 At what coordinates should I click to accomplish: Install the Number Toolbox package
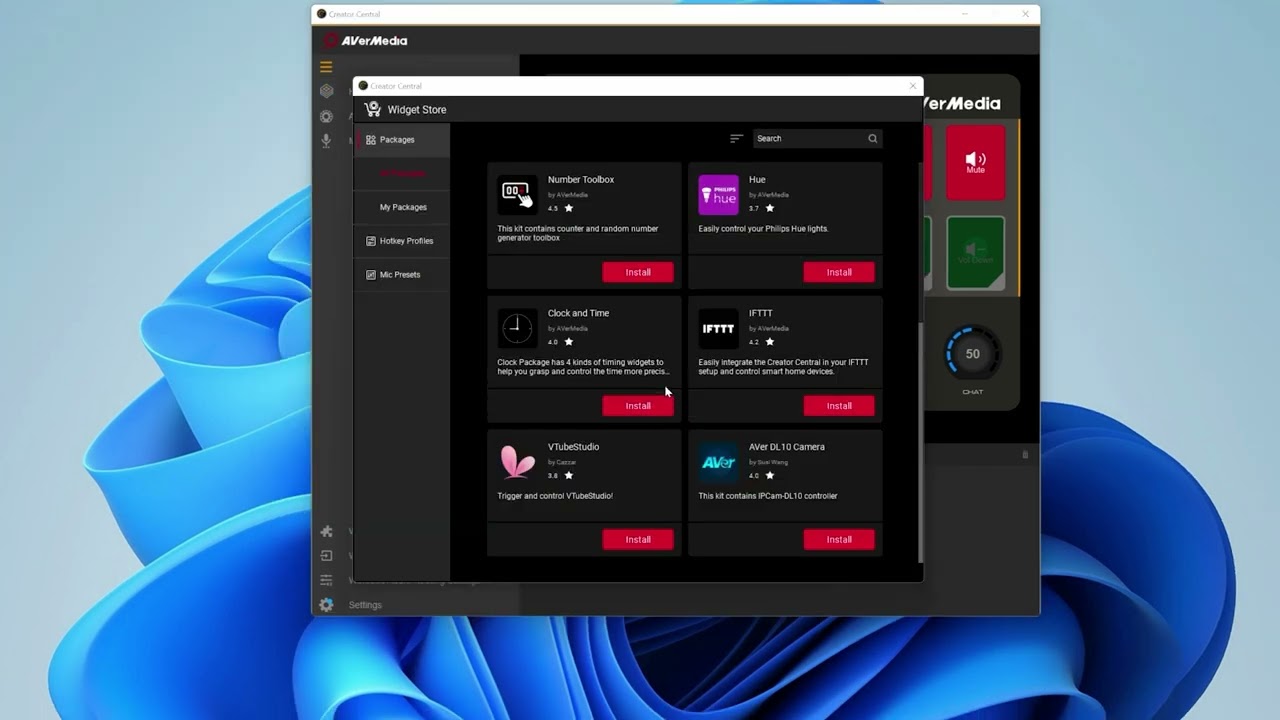pyautogui.click(x=638, y=272)
